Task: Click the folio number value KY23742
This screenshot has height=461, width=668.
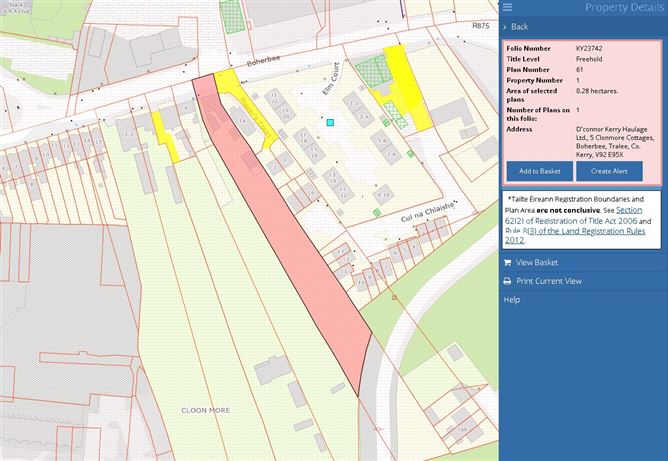Action: click(x=589, y=48)
